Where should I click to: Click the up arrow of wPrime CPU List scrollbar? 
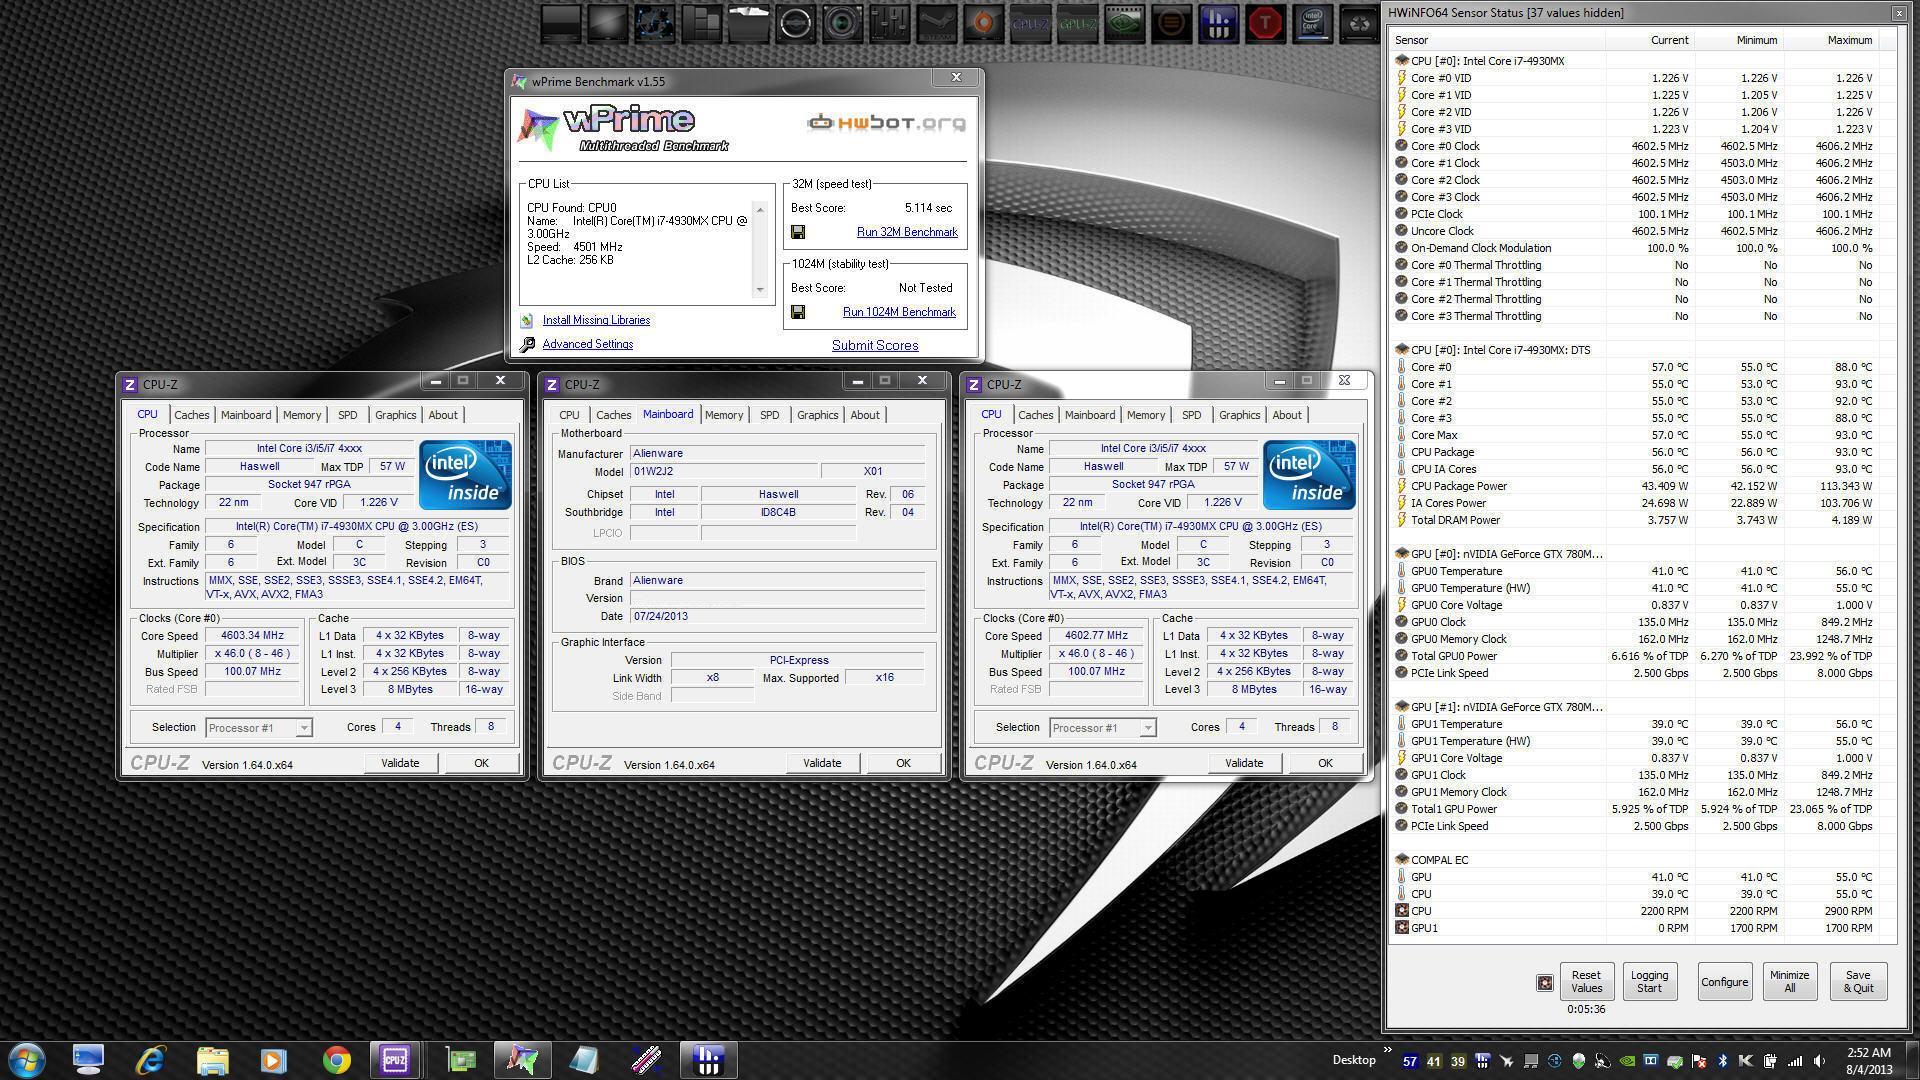pos(760,210)
